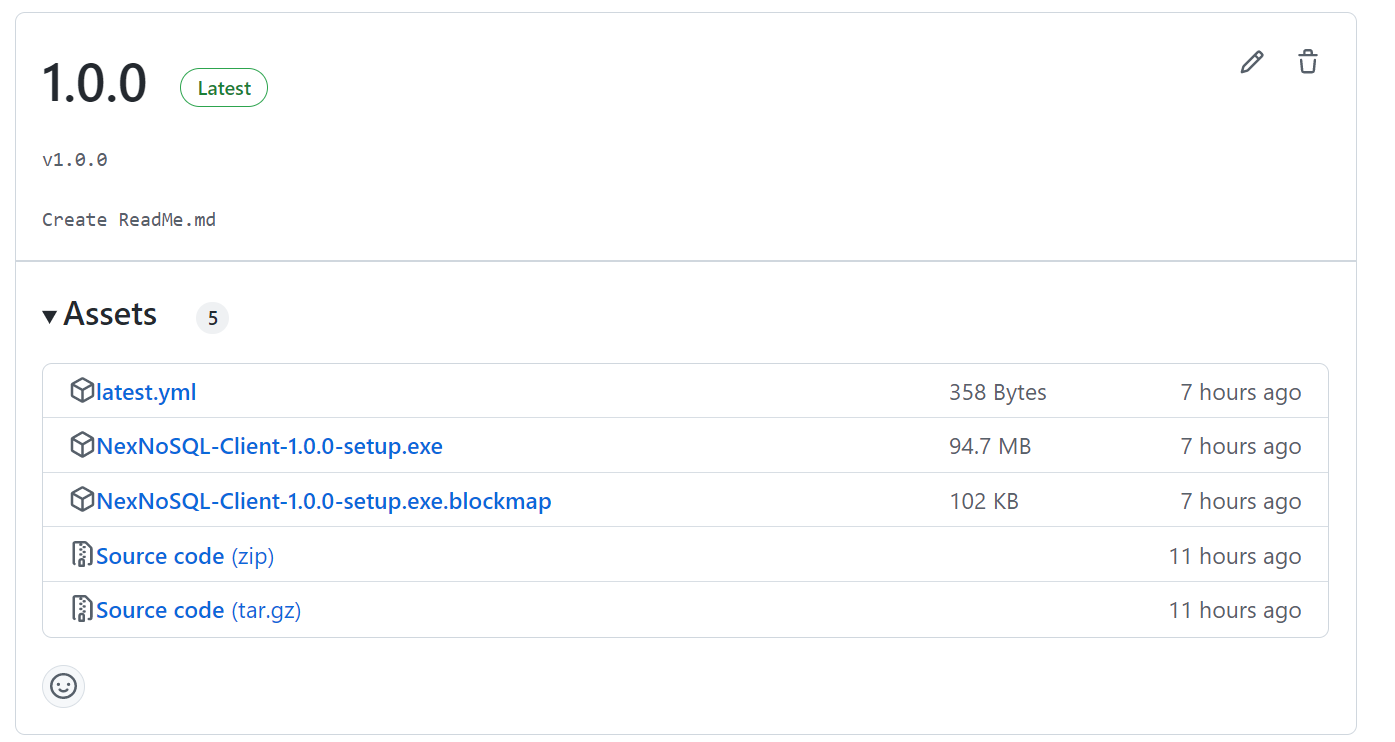
Task: Click the archive icon beside Source code (tar.gz)
Action: [x=82, y=608]
